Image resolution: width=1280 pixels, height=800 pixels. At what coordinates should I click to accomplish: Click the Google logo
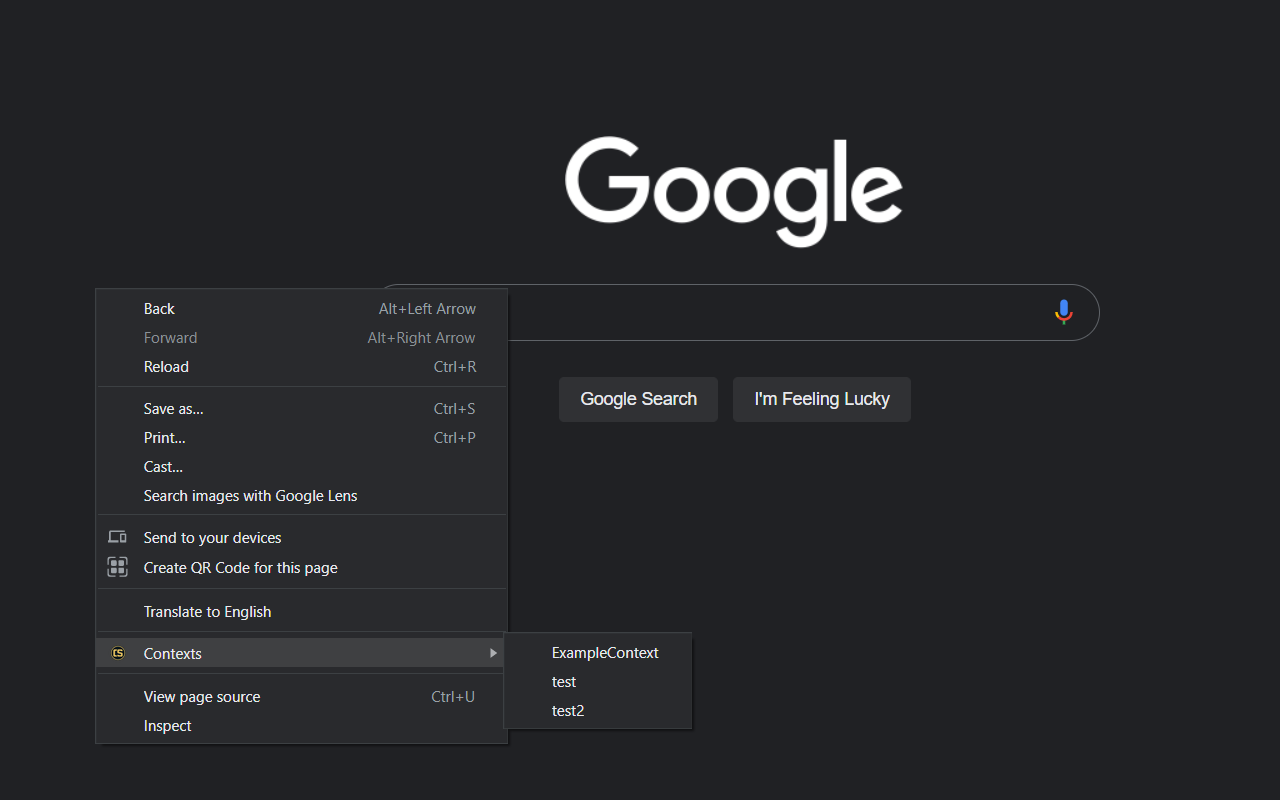tap(734, 191)
